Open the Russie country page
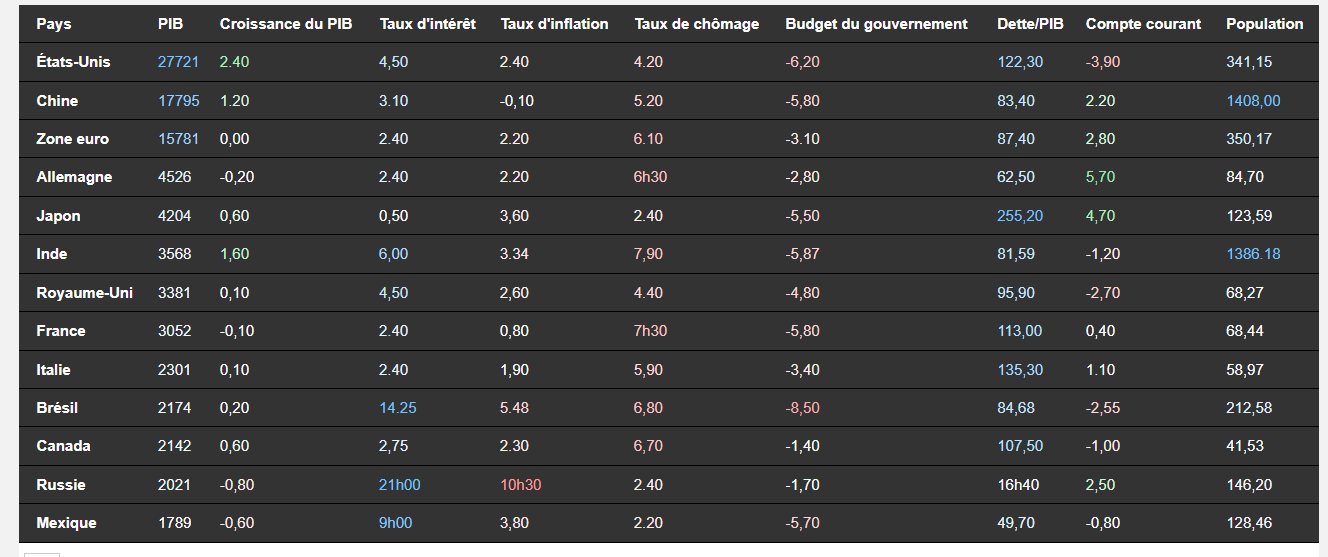Image resolution: width=1328 pixels, height=557 pixels. (x=61, y=485)
